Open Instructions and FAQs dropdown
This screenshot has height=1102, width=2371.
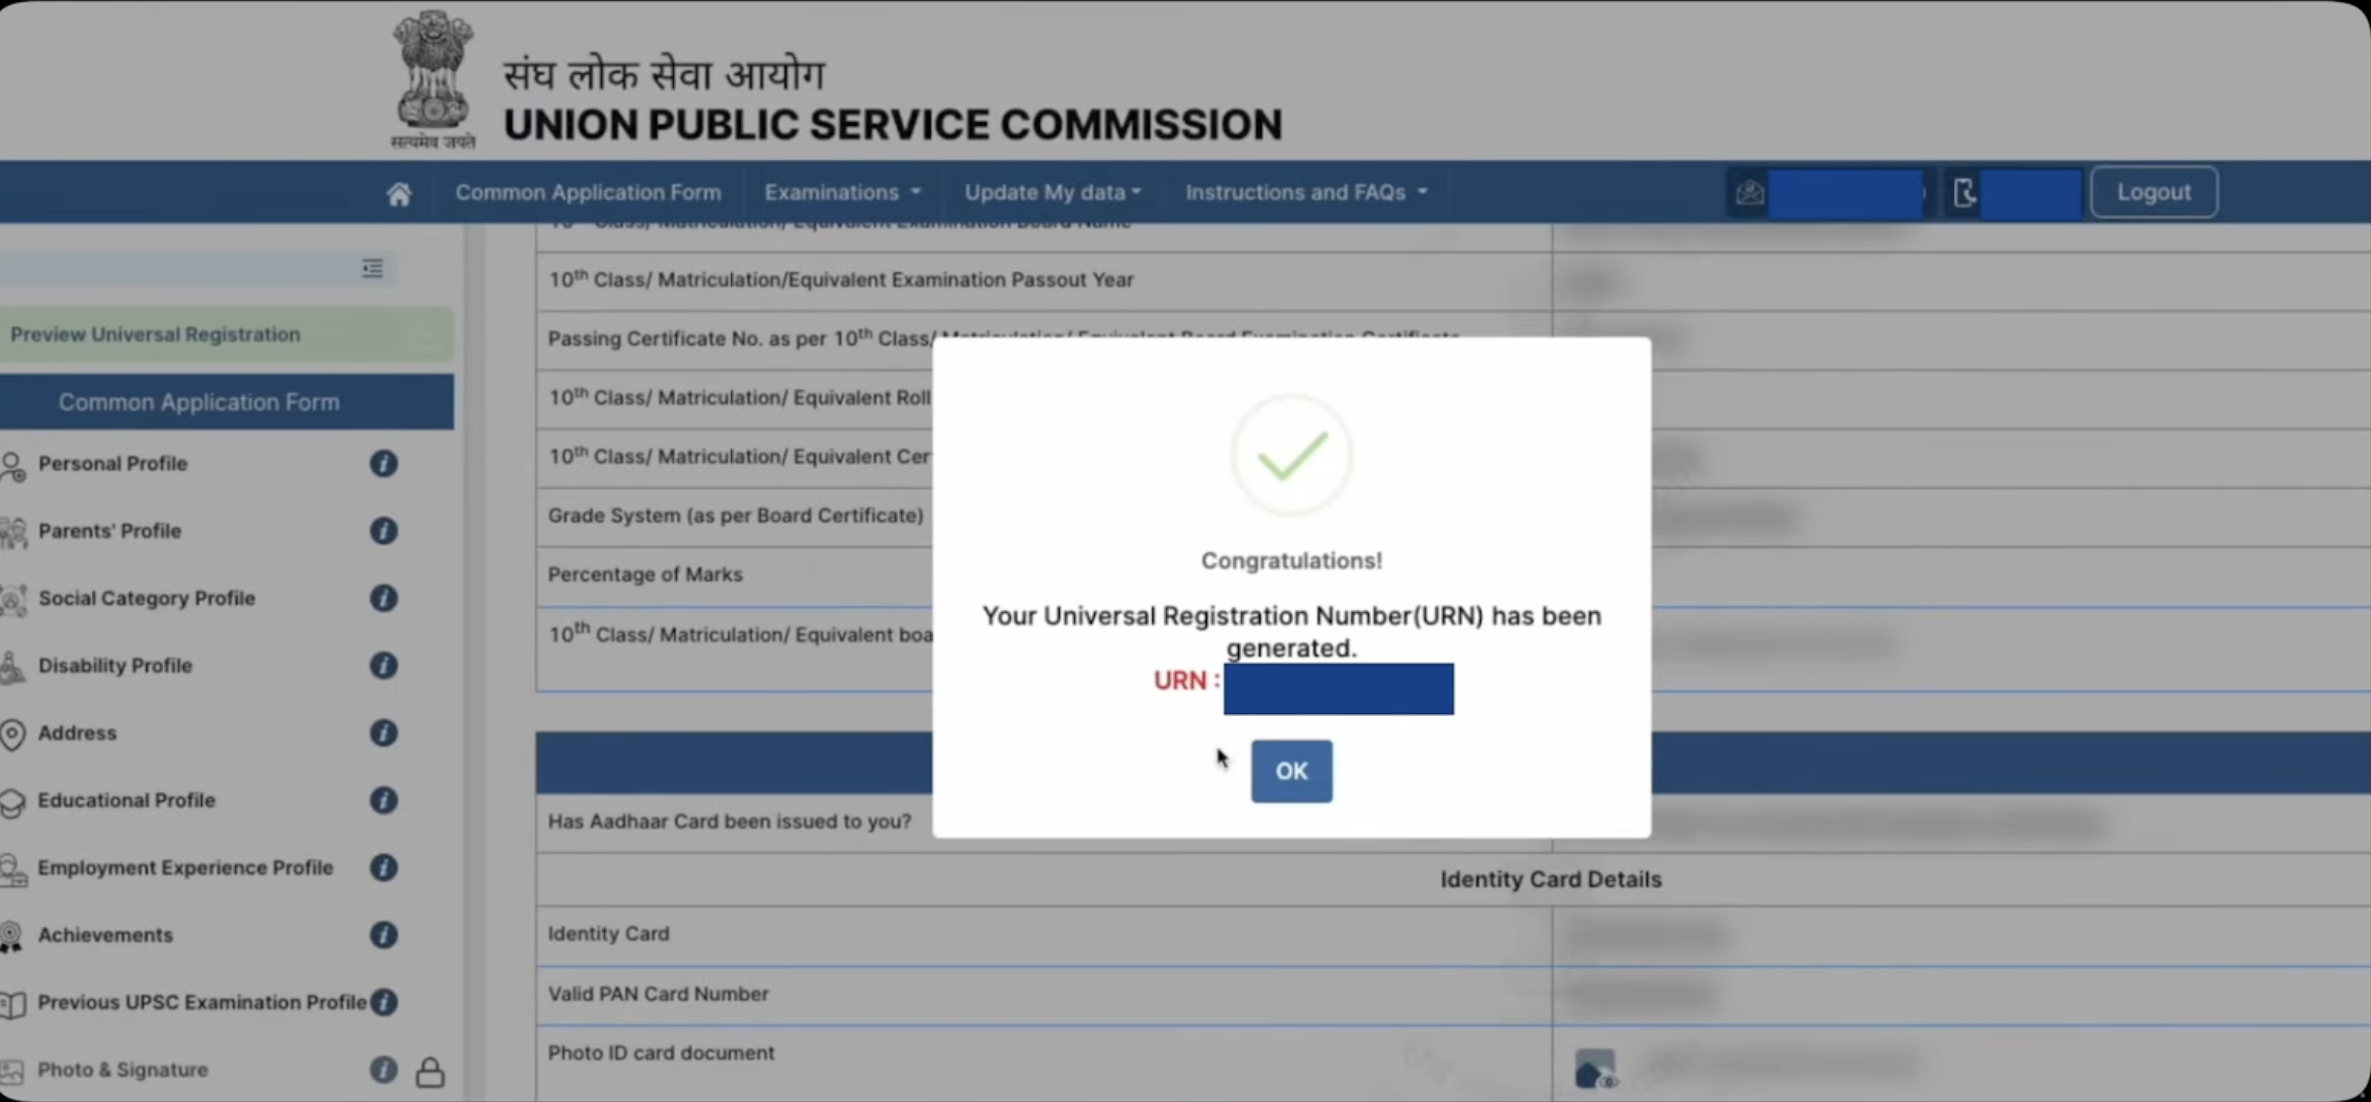[1306, 192]
